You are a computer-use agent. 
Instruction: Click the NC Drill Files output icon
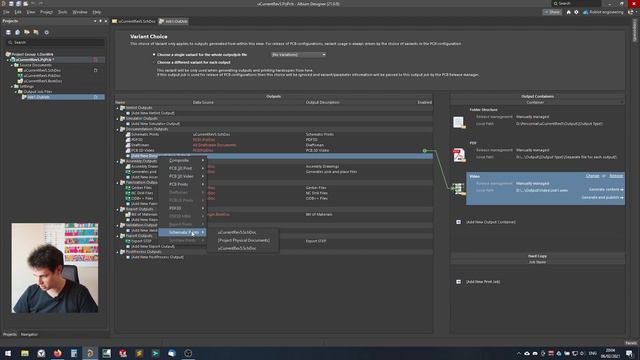tap(128, 193)
